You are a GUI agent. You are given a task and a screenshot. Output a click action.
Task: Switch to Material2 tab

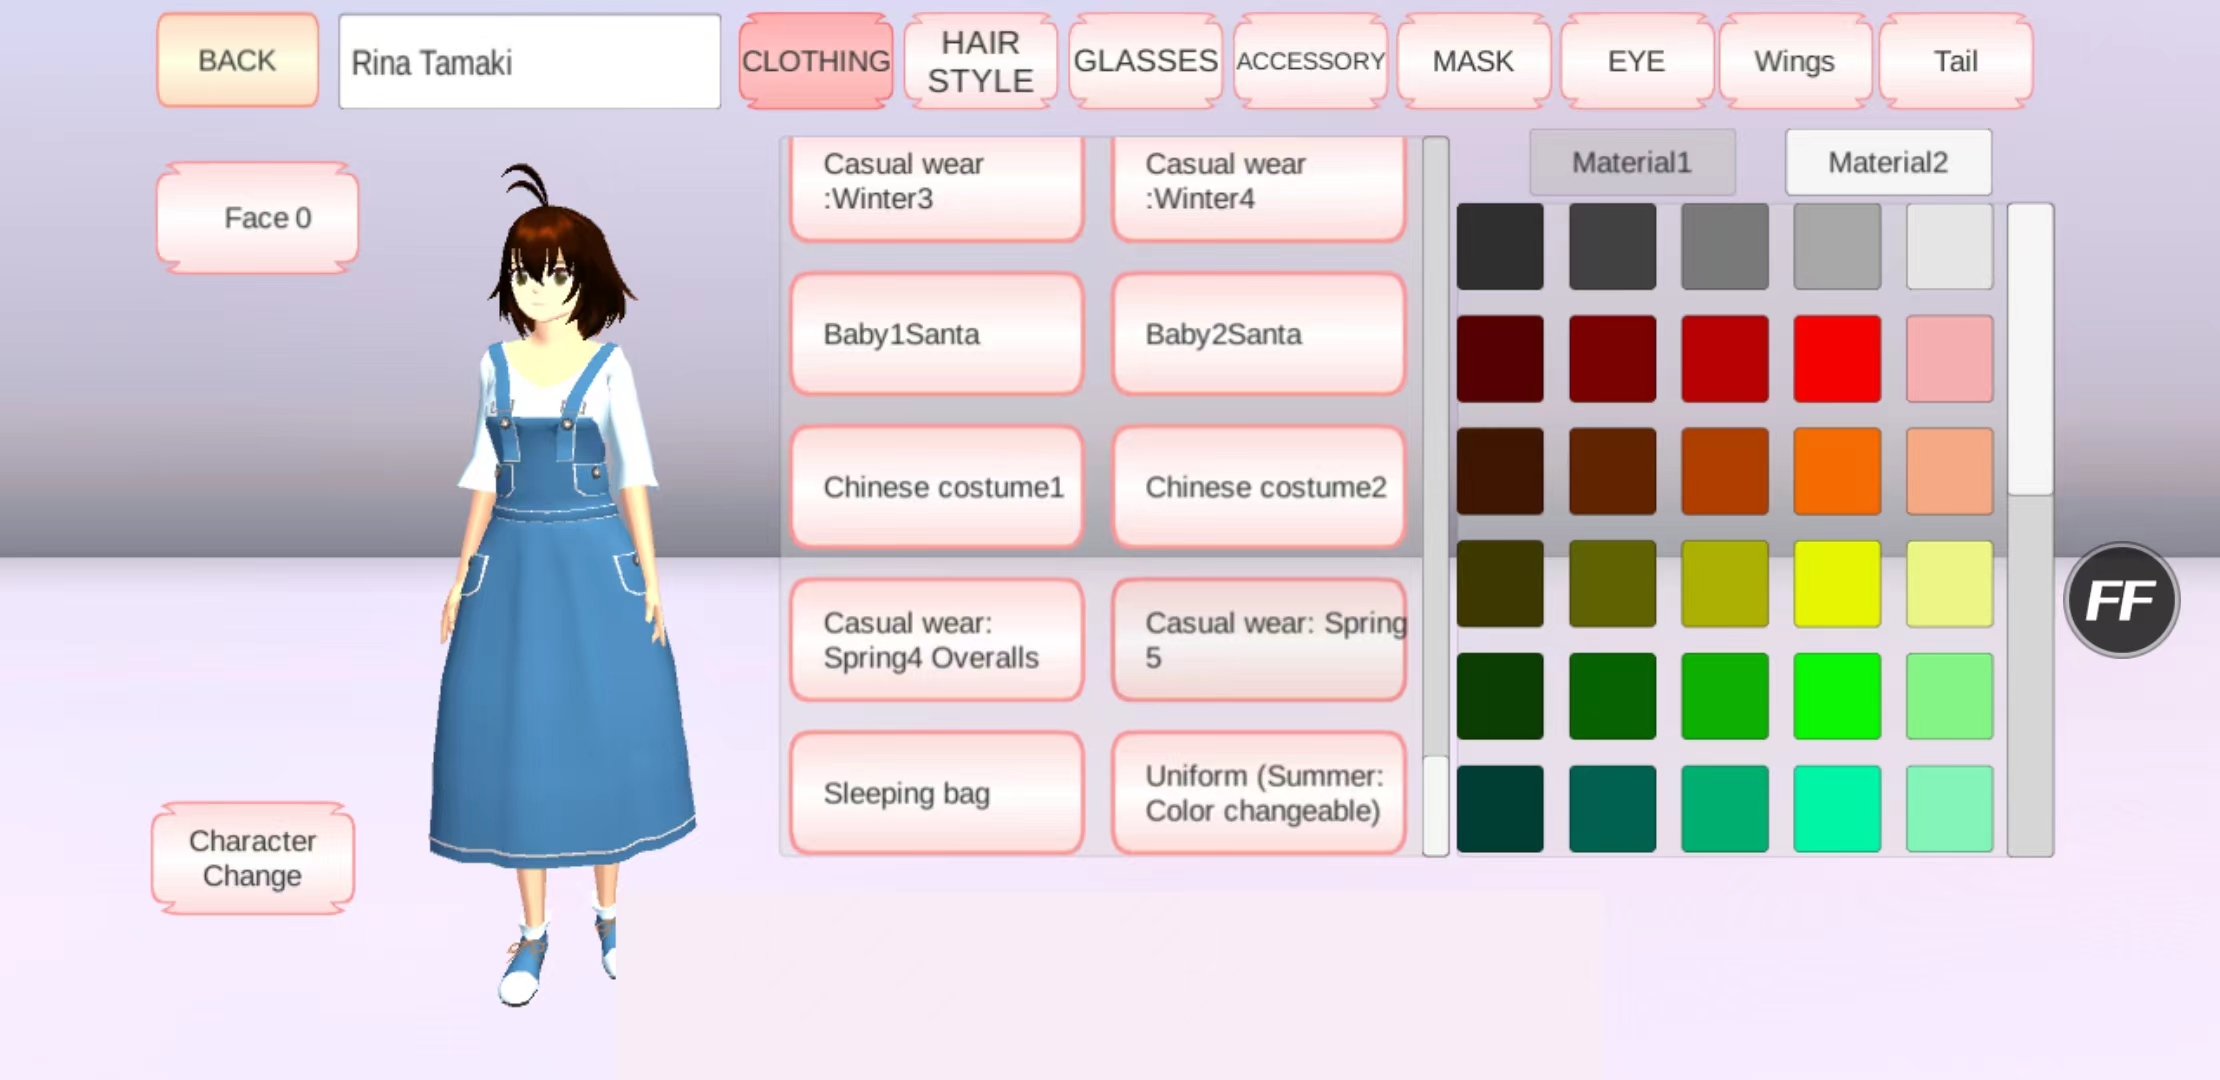pos(1888,162)
